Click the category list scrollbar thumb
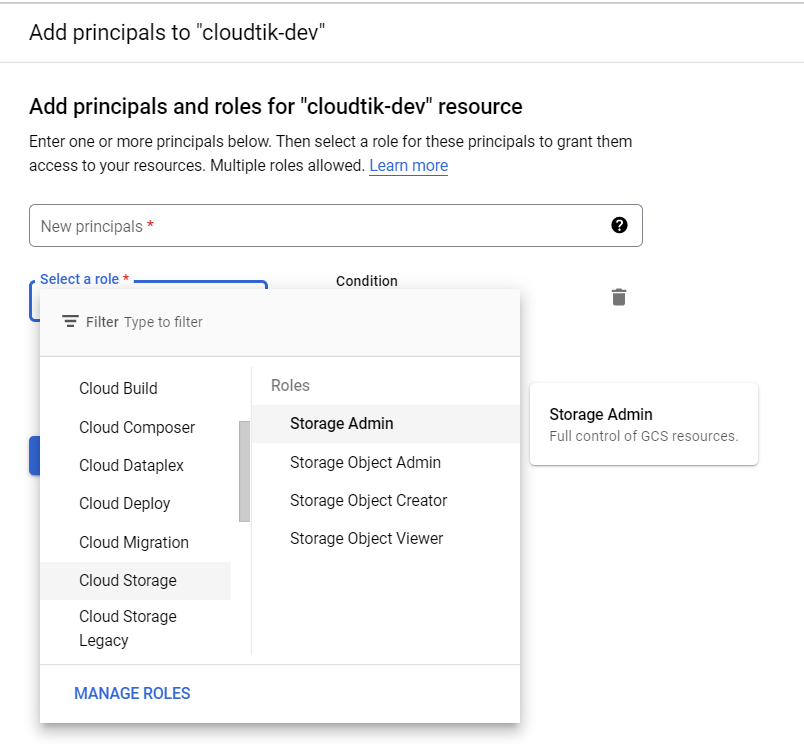804x744 pixels. click(245, 471)
